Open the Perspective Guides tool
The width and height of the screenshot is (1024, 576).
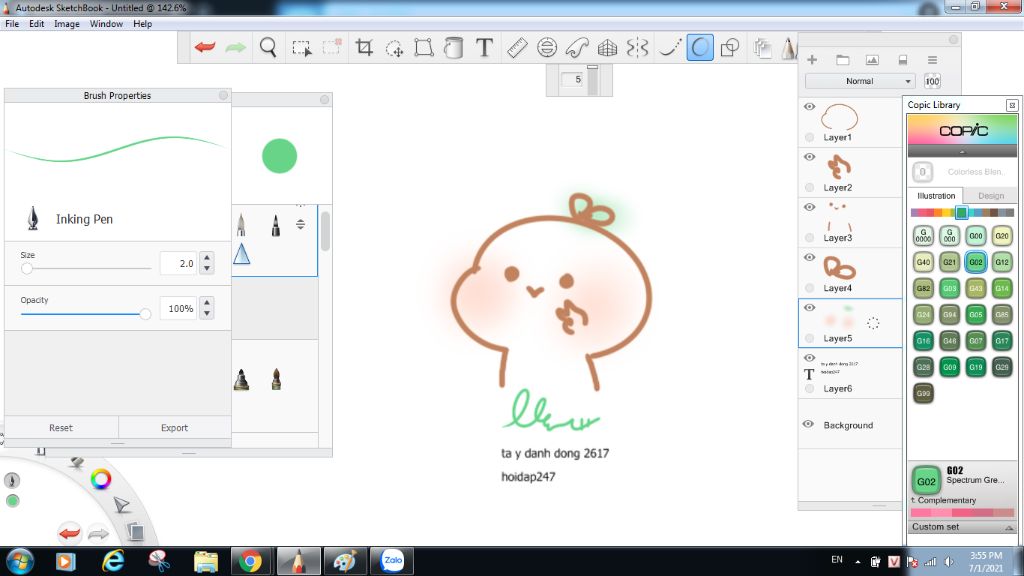click(607, 47)
